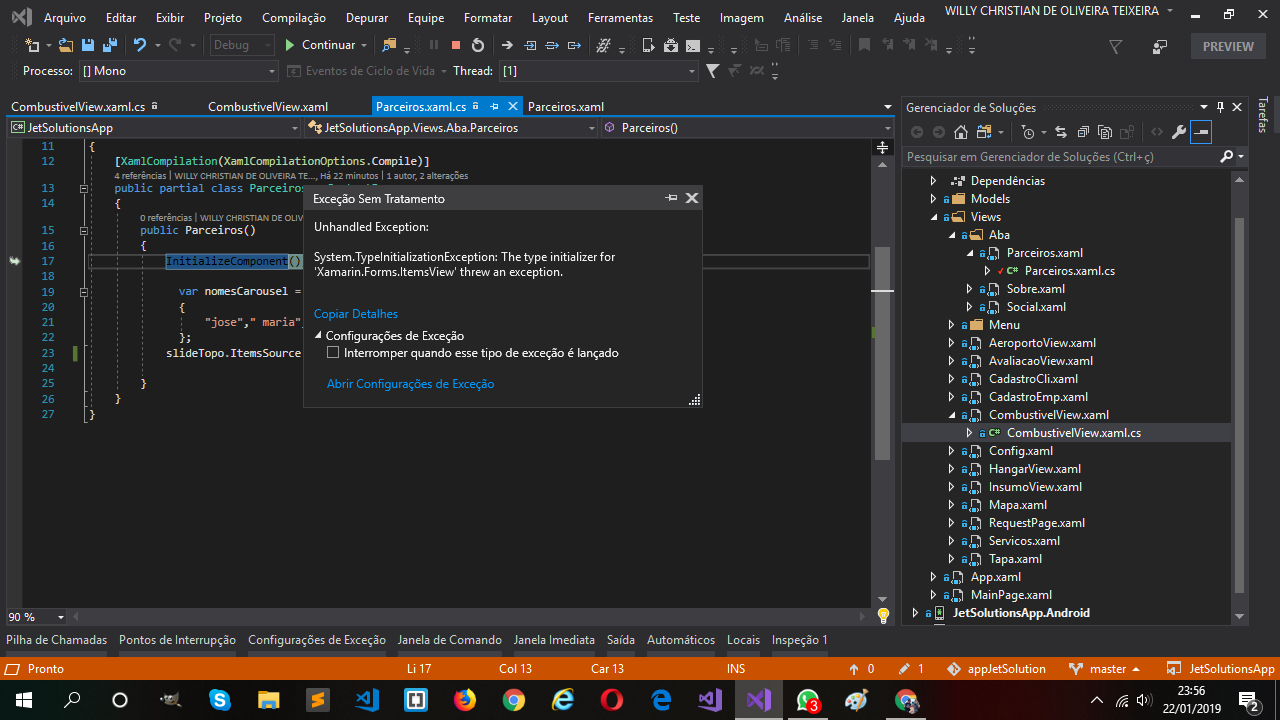
Task: Click the Collapse All icon in solution explorer
Action: click(x=1082, y=132)
